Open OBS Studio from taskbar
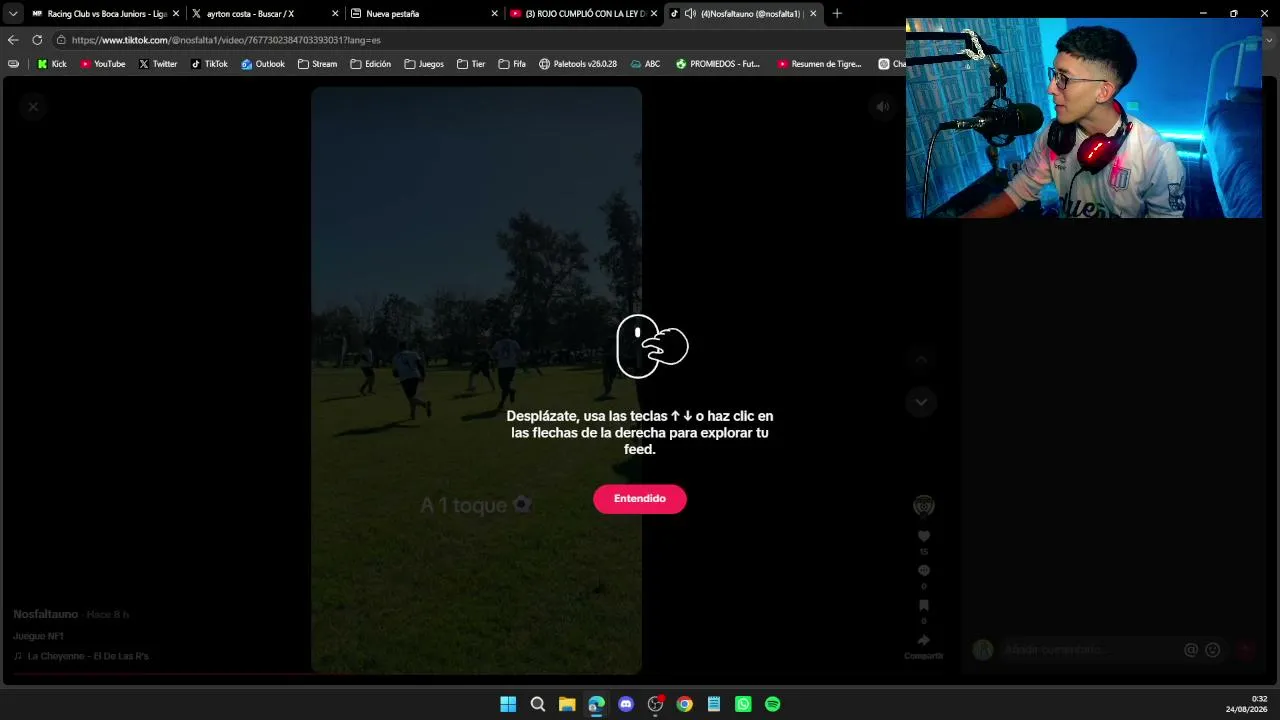 (656, 704)
